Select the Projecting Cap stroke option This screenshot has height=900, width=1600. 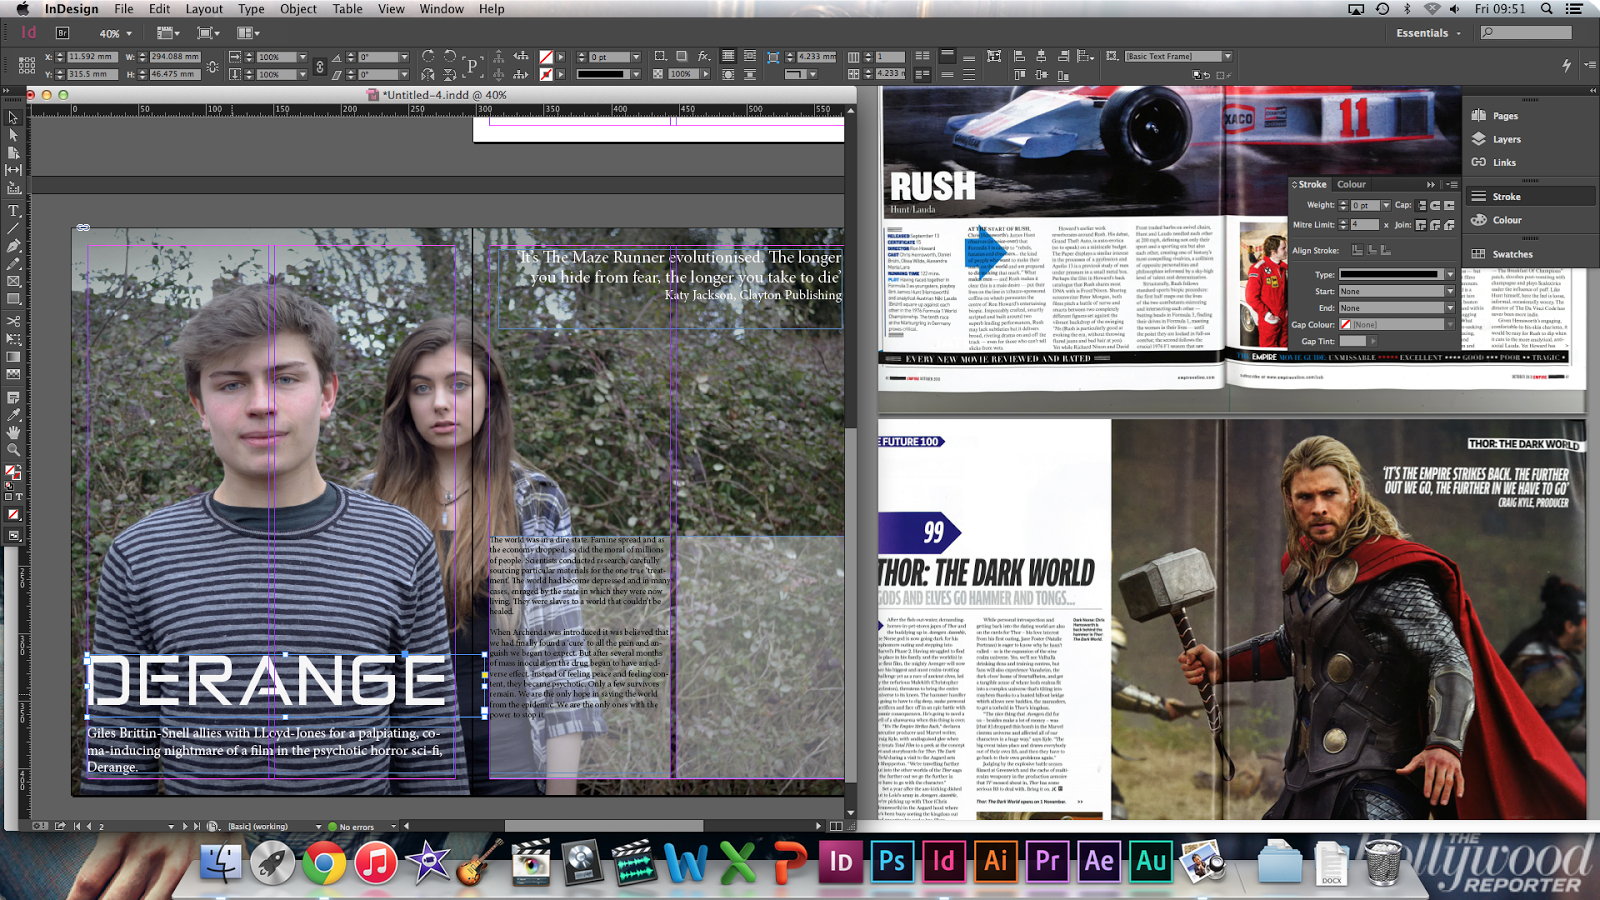[x=1448, y=205]
